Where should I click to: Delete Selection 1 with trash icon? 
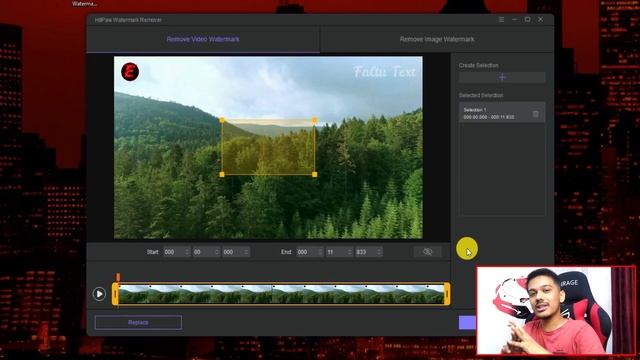536,114
